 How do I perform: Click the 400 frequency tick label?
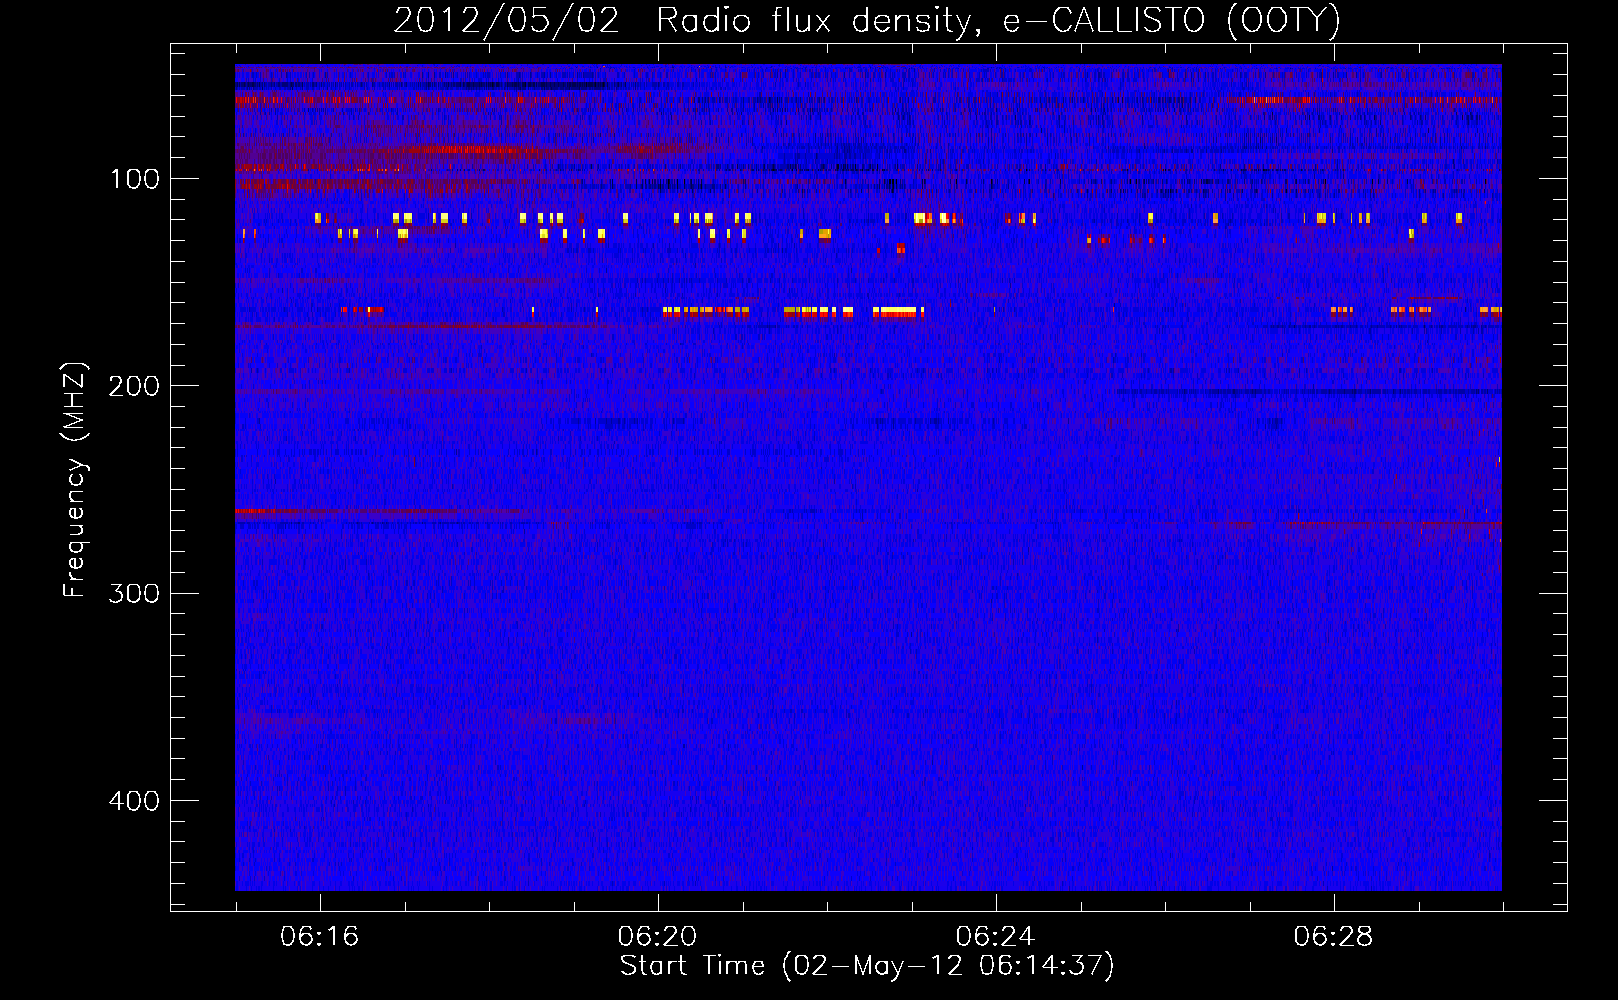point(134,801)
